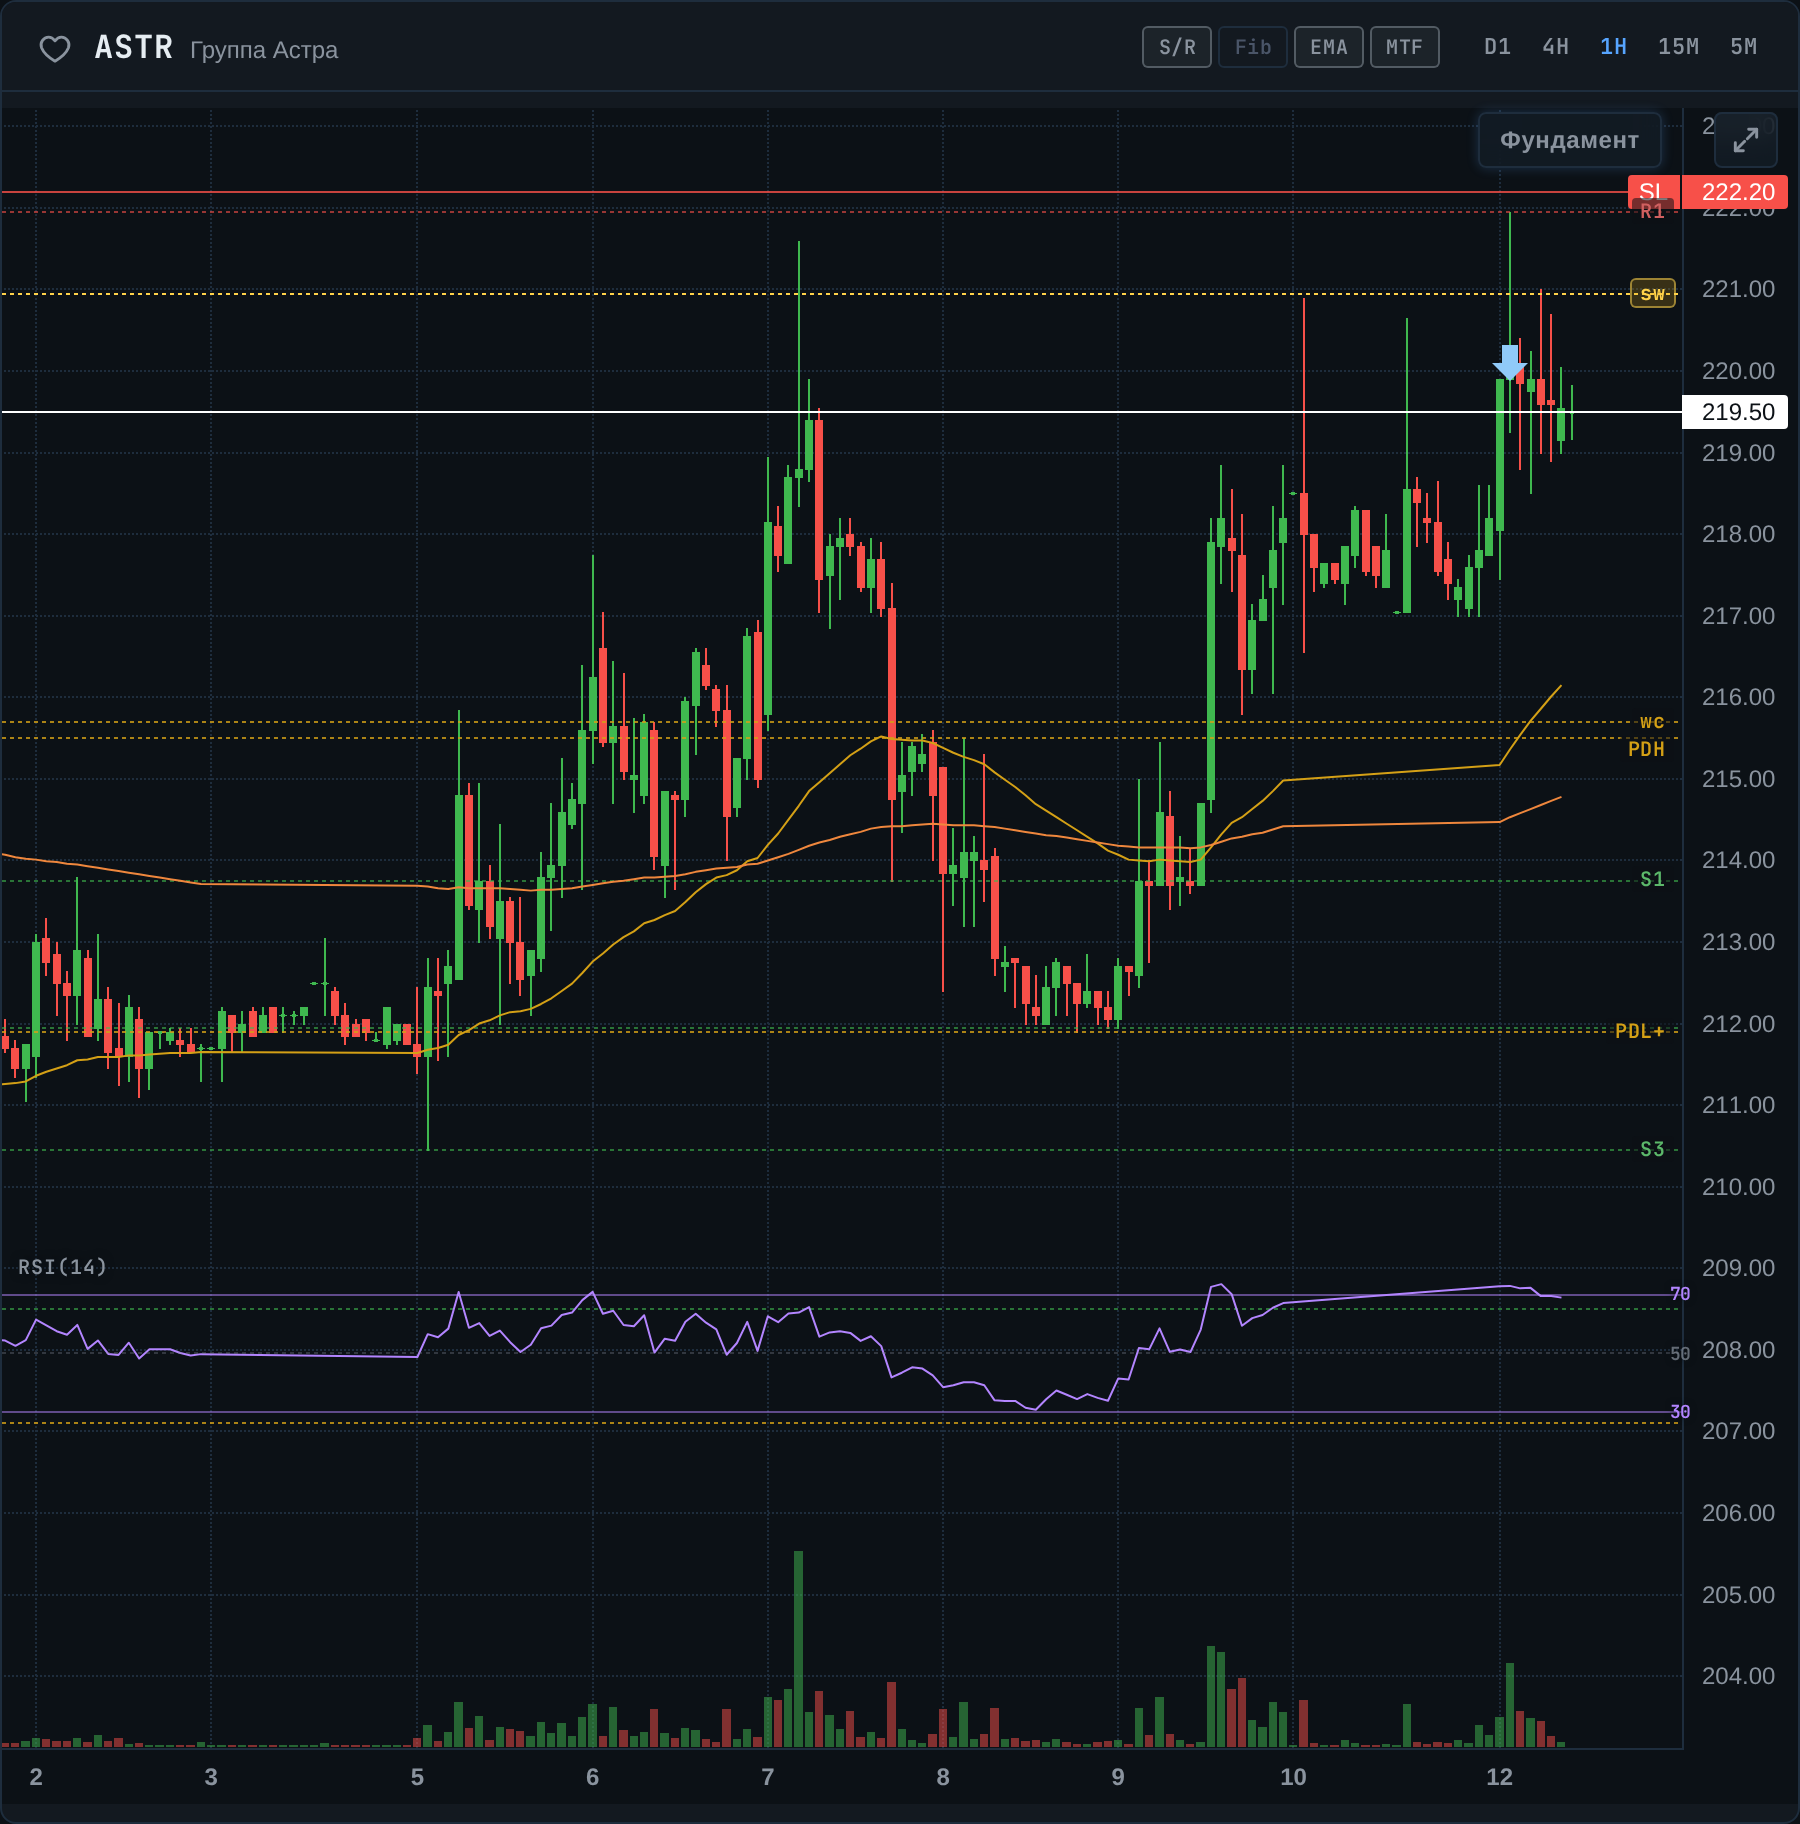
Task: Click the RSI 70 level label
Action: (x=1680, y=1294)
